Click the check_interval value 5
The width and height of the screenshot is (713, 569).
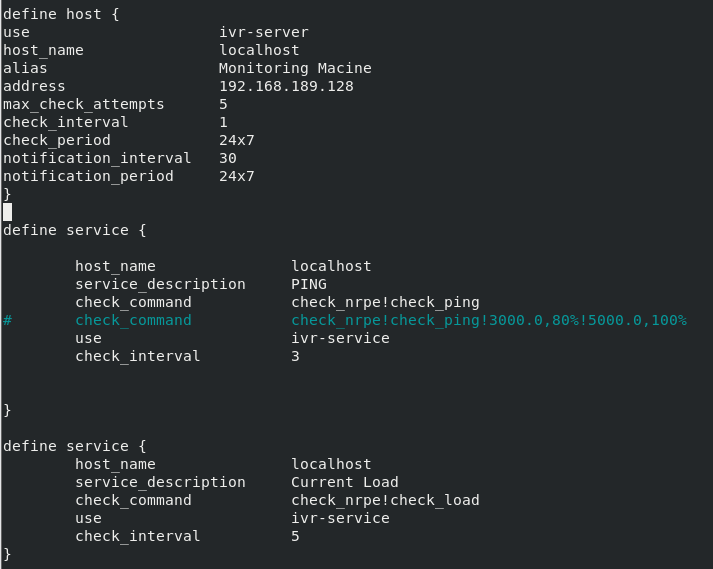[296, 536]
